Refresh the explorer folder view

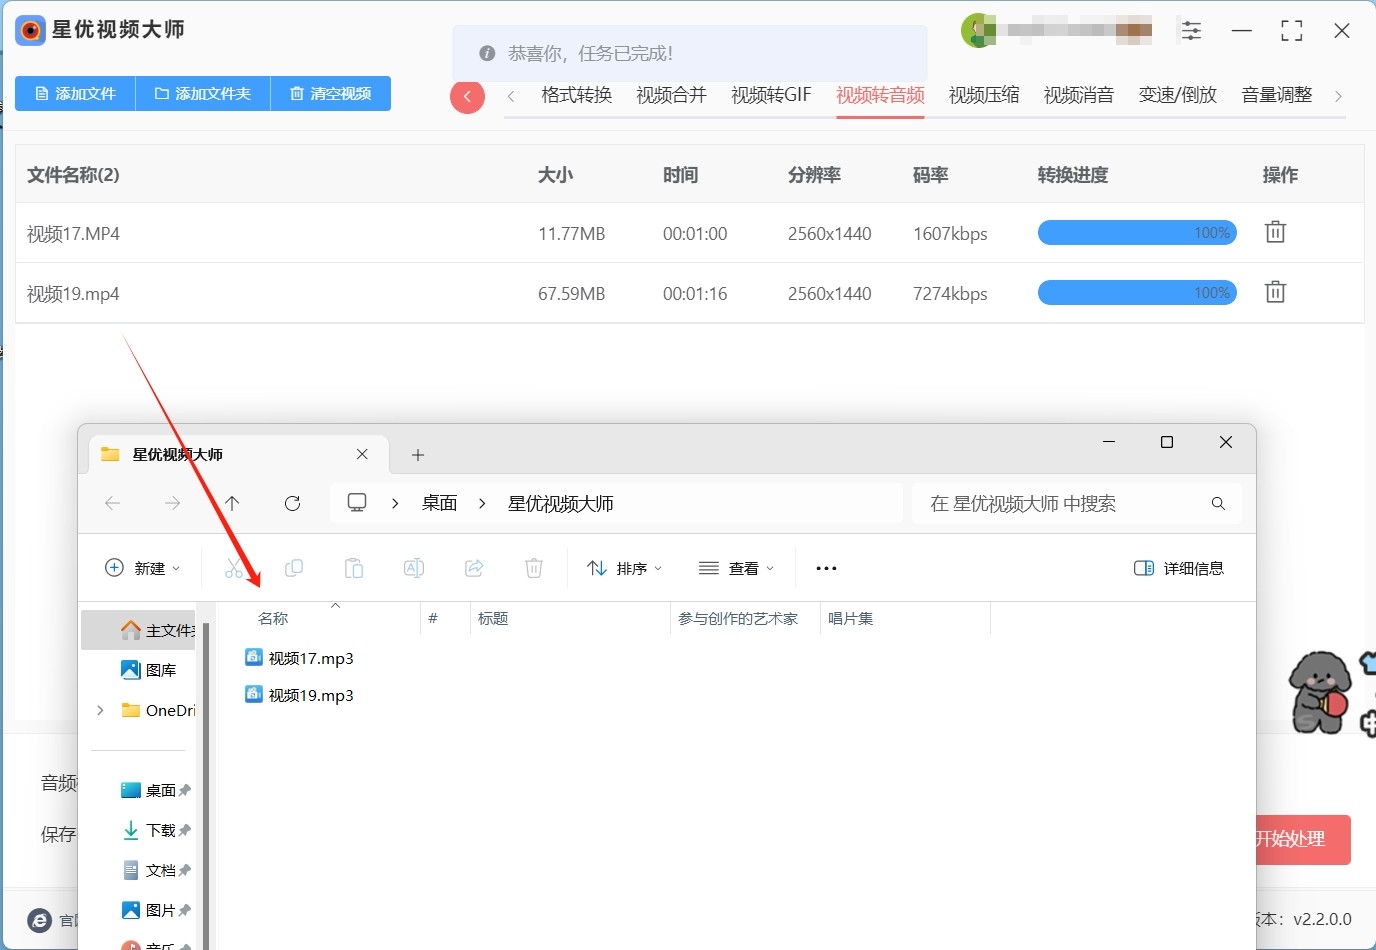pyautogui.click(x=292, y=503)
